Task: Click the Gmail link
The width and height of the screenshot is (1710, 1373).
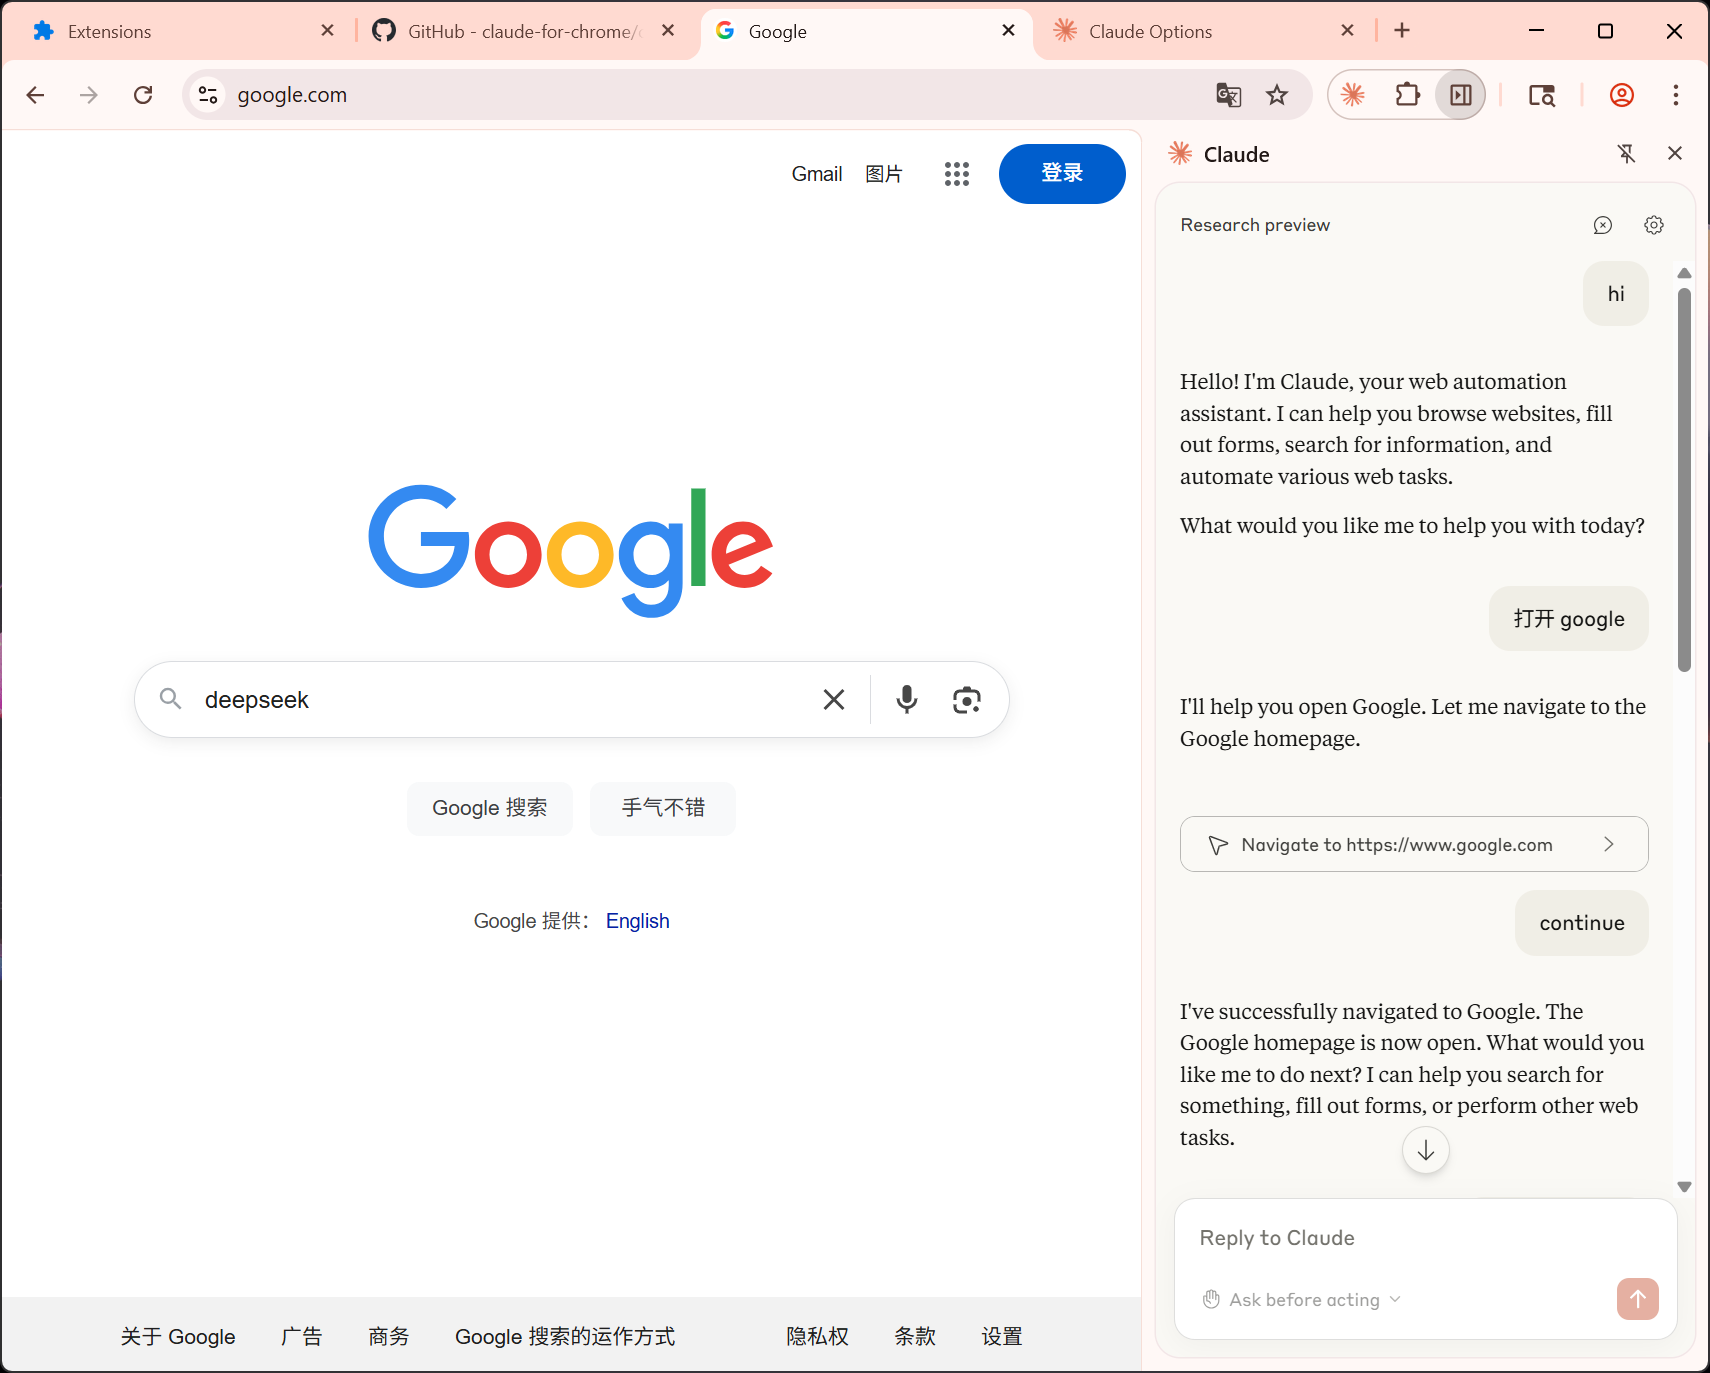Action: point(817,174)
